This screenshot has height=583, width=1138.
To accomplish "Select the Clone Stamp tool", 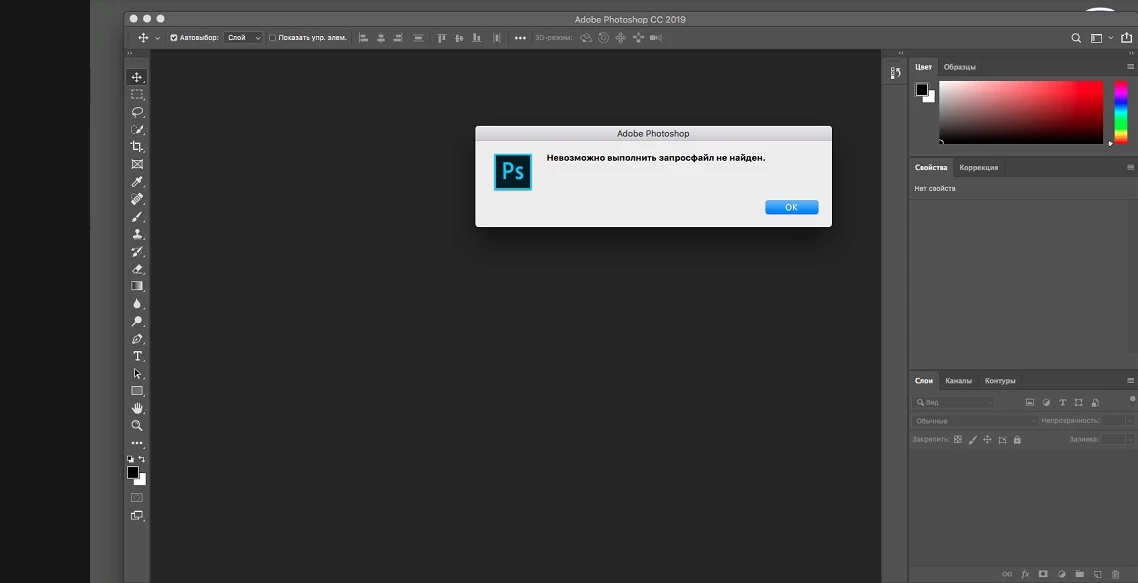I will pos(136,234).
